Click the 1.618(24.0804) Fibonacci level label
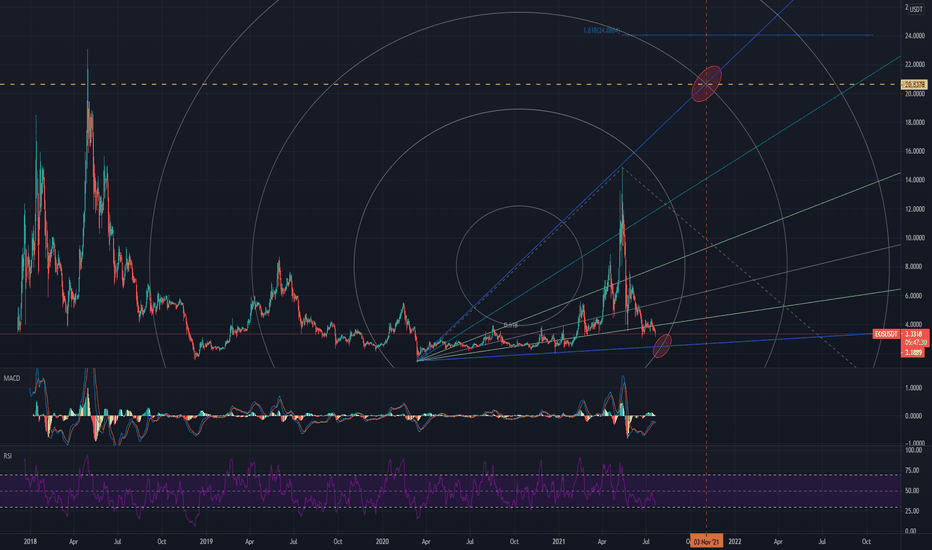 click(602, 30)
